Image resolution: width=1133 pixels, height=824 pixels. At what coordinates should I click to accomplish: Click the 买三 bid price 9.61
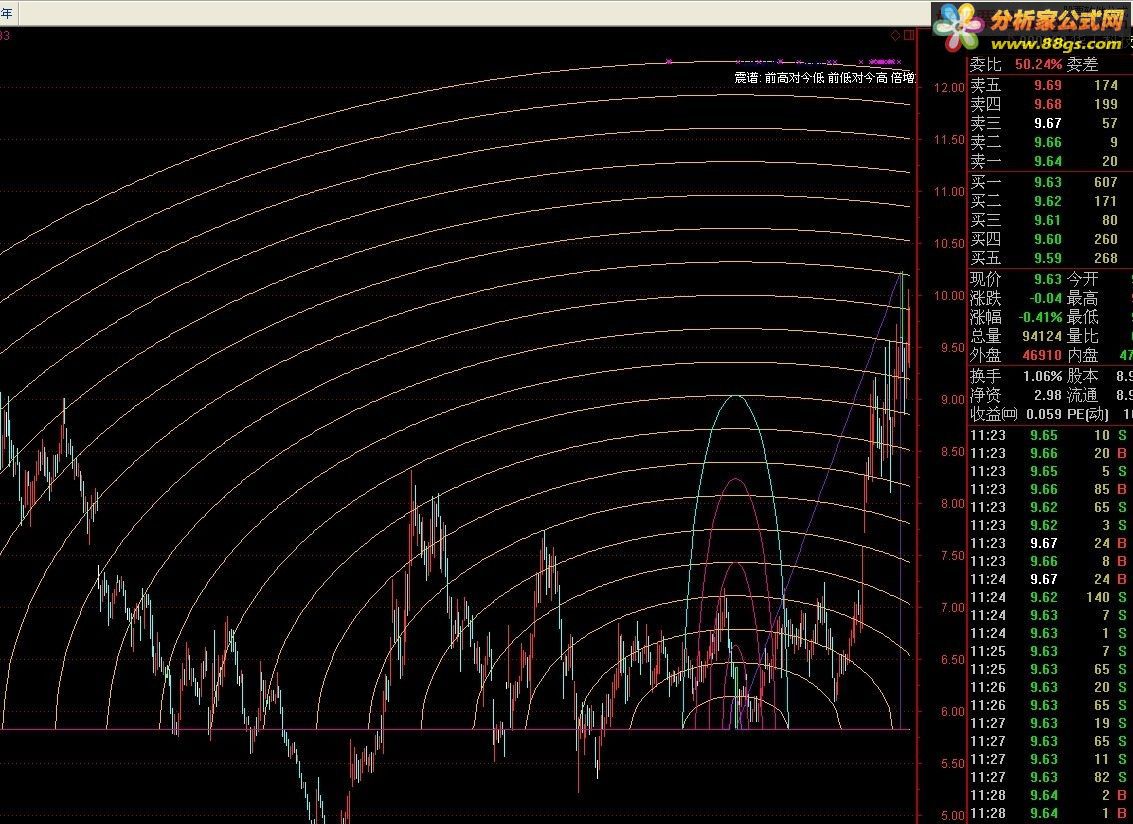[1048, 220]
